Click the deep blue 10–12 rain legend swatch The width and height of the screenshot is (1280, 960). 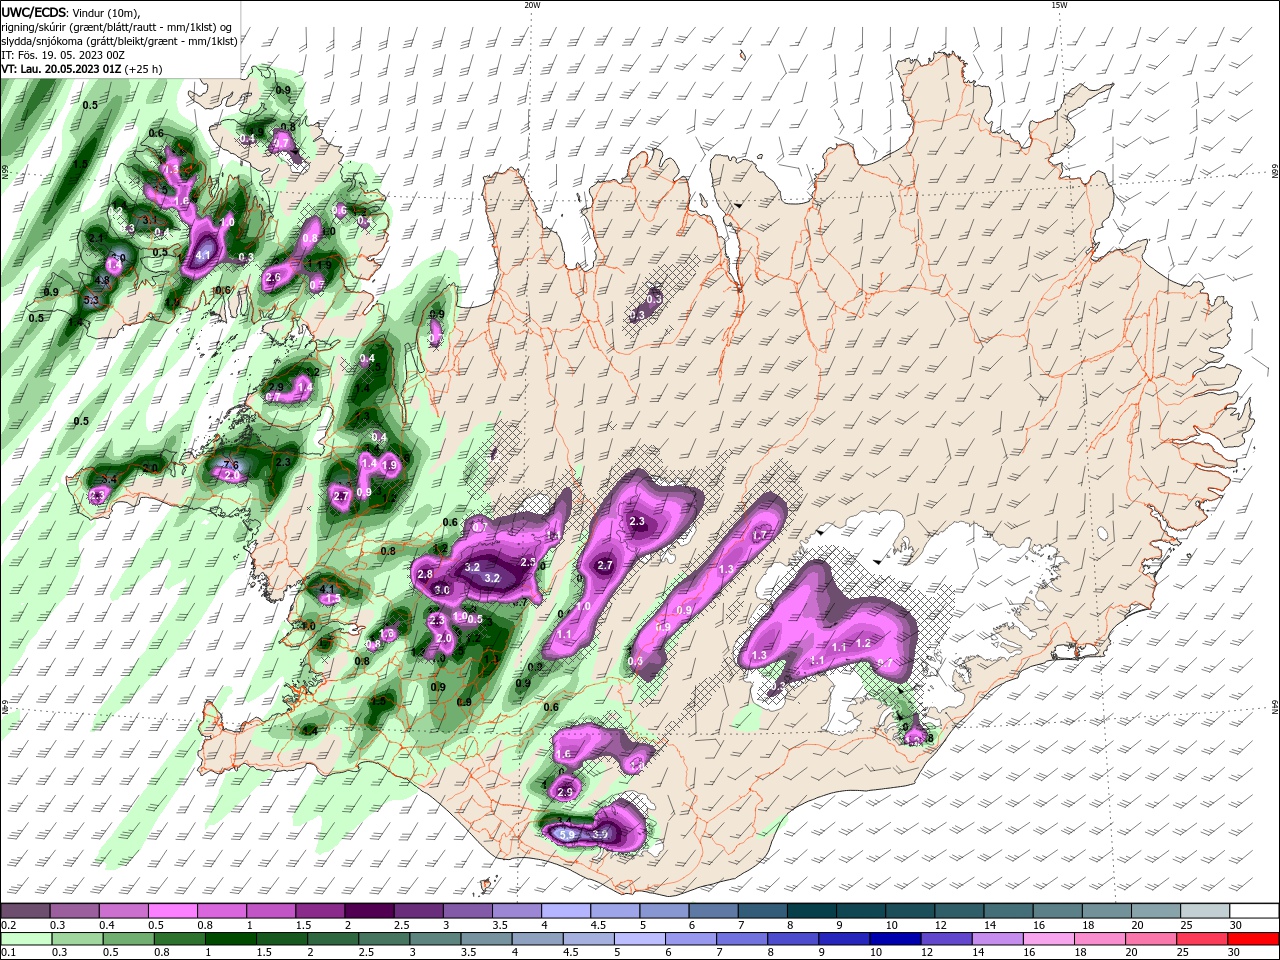tap(896, 939)
